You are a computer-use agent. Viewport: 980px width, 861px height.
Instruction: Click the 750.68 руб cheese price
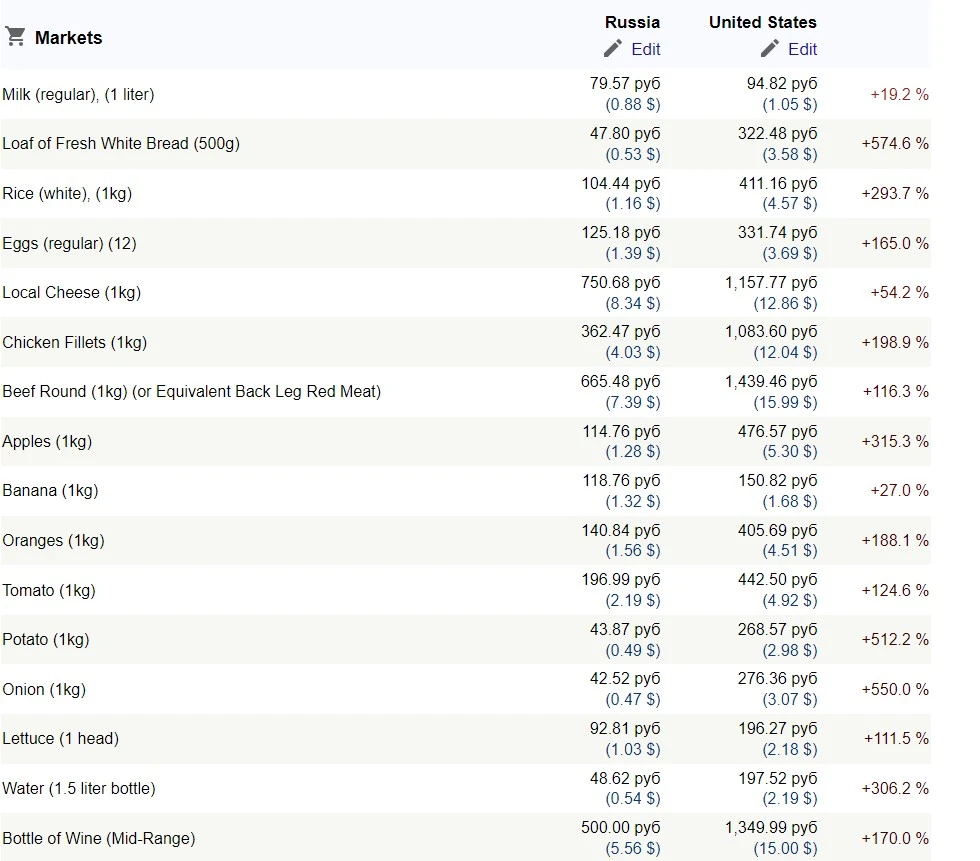[621, 283]
